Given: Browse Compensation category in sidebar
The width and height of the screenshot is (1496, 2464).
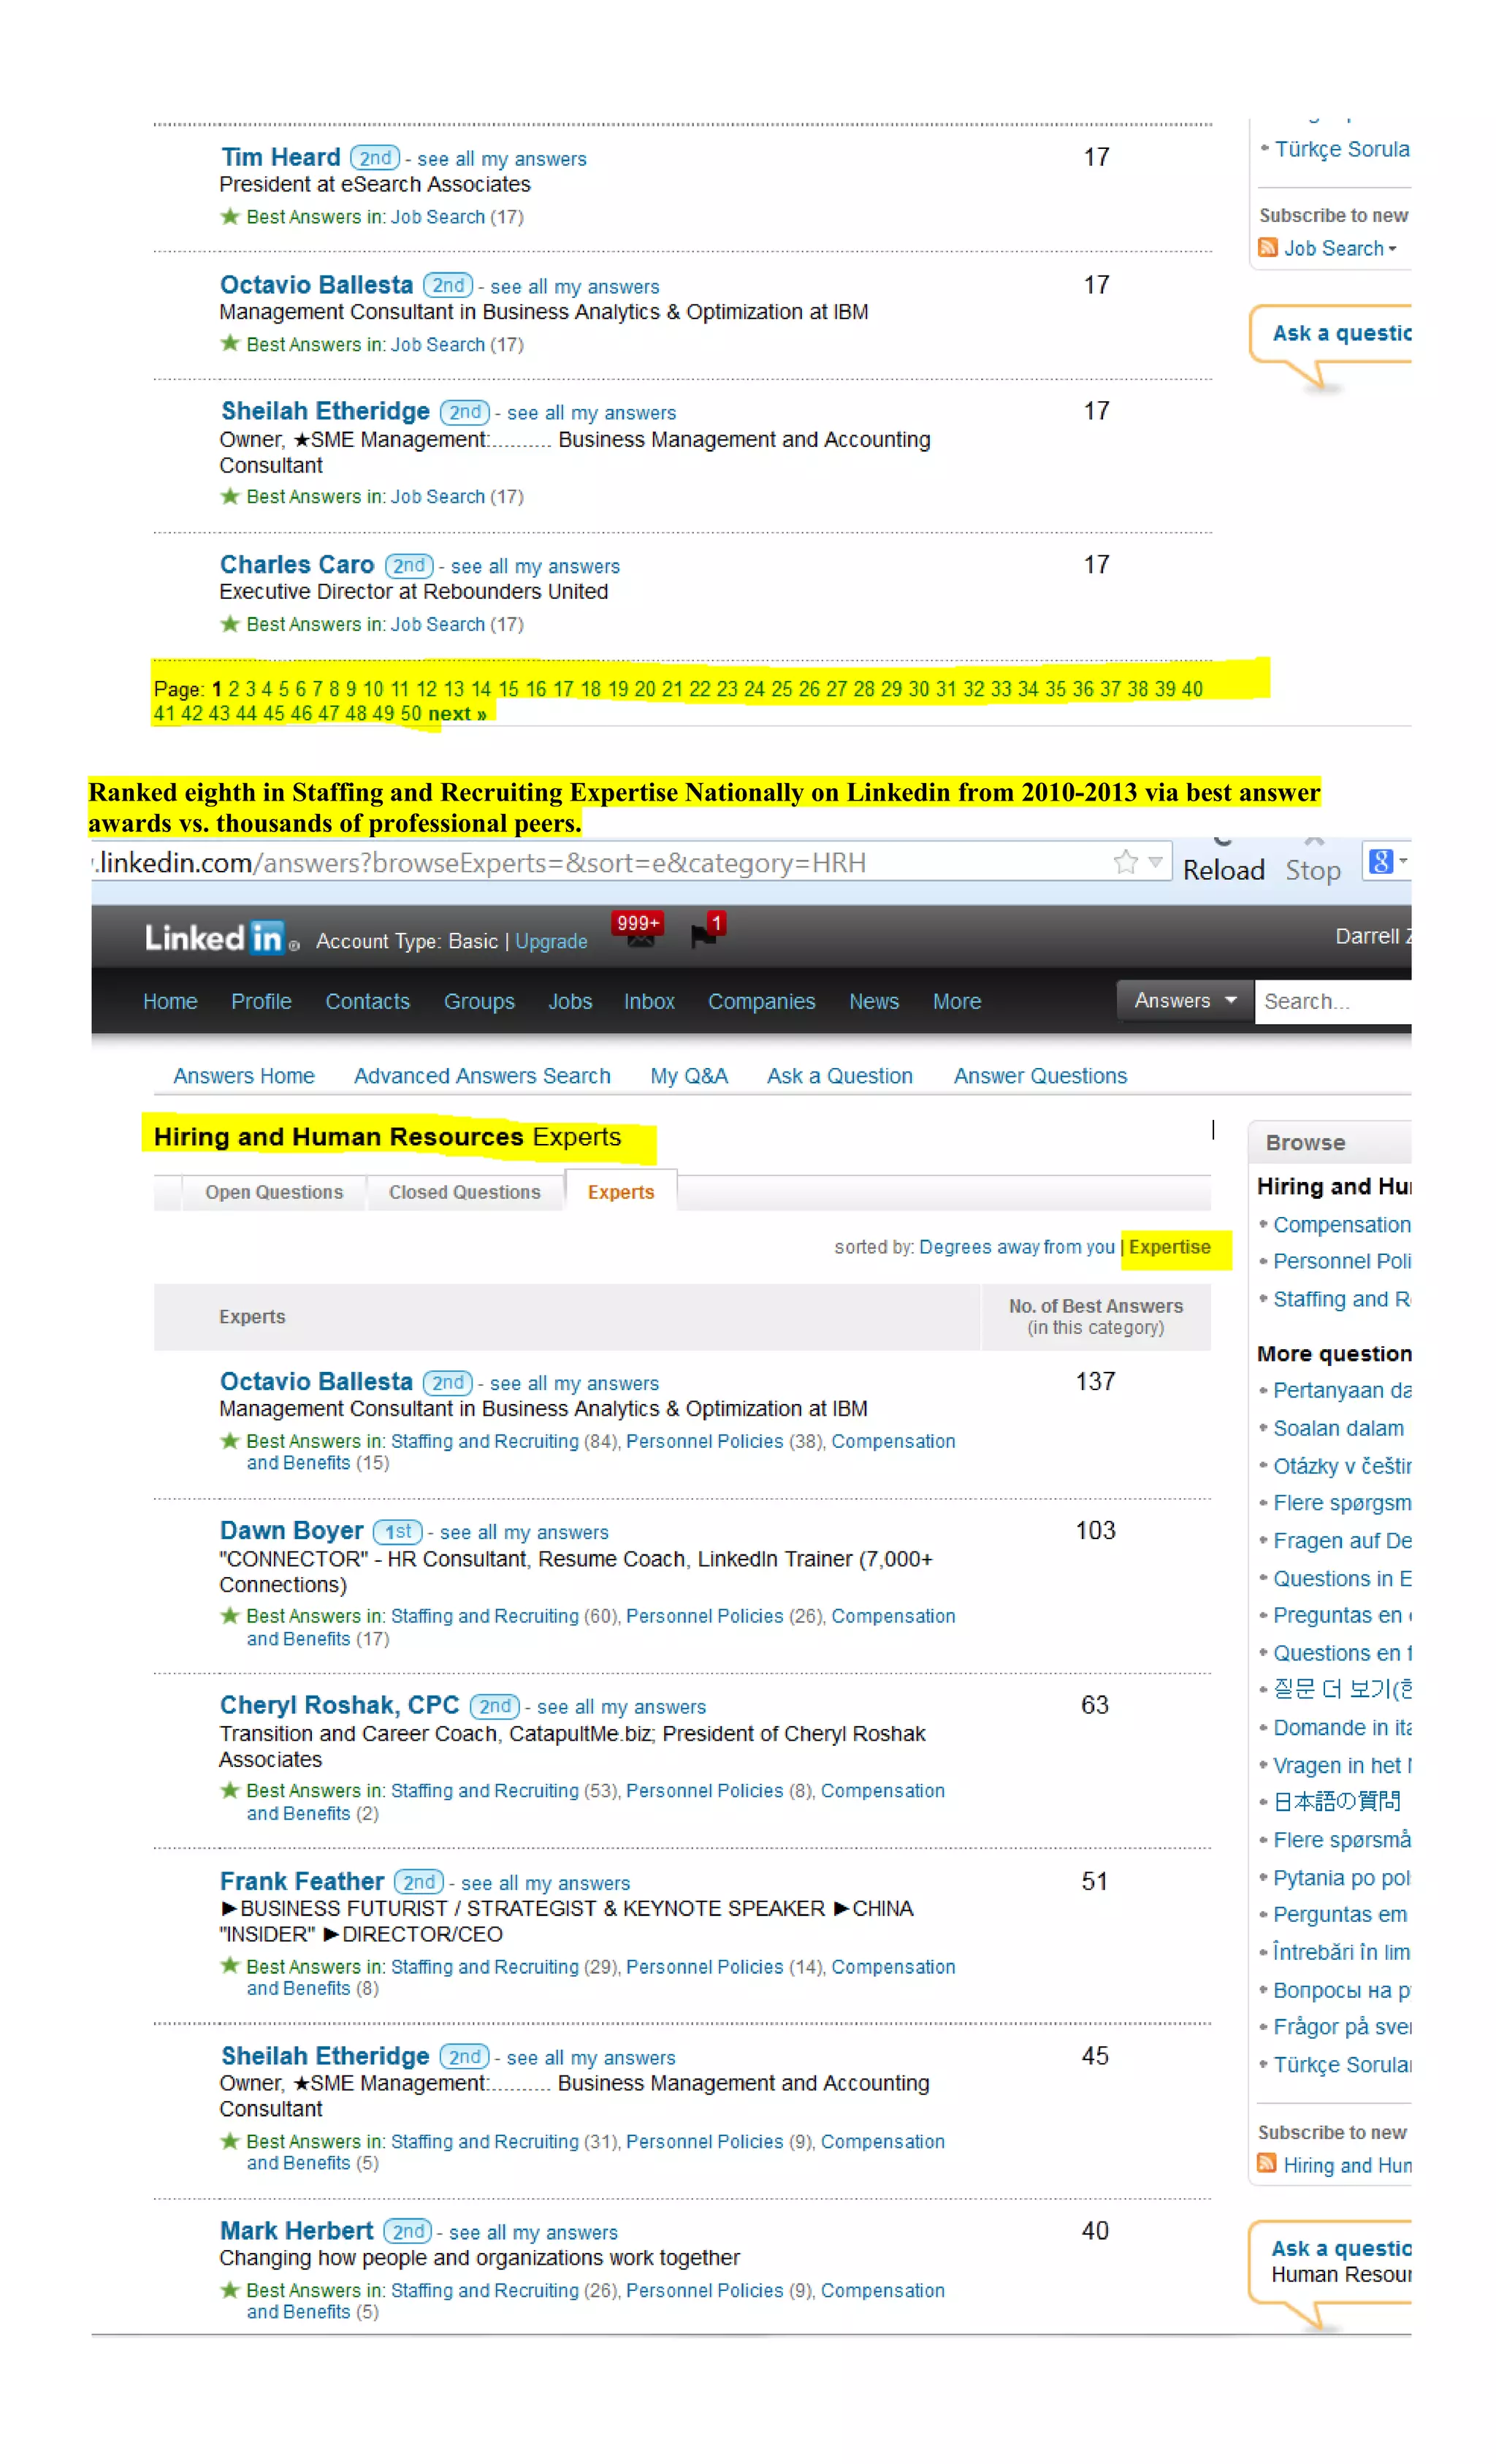Looking at the screenshot, I should tap(1341, 1224).
